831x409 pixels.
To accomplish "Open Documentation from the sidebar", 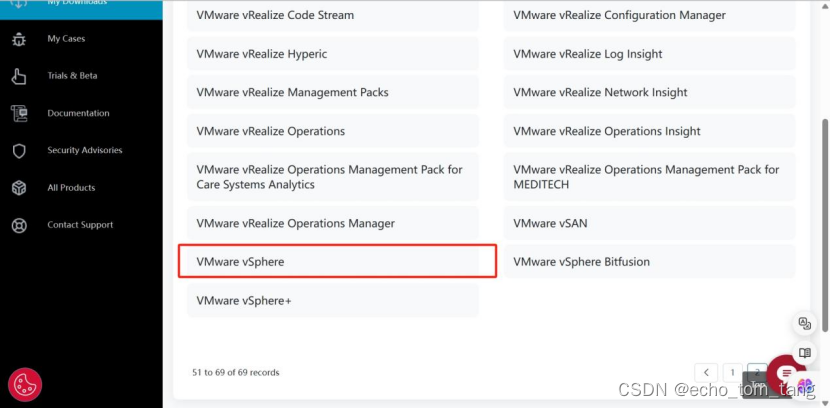I will click(x=78, y=113).
